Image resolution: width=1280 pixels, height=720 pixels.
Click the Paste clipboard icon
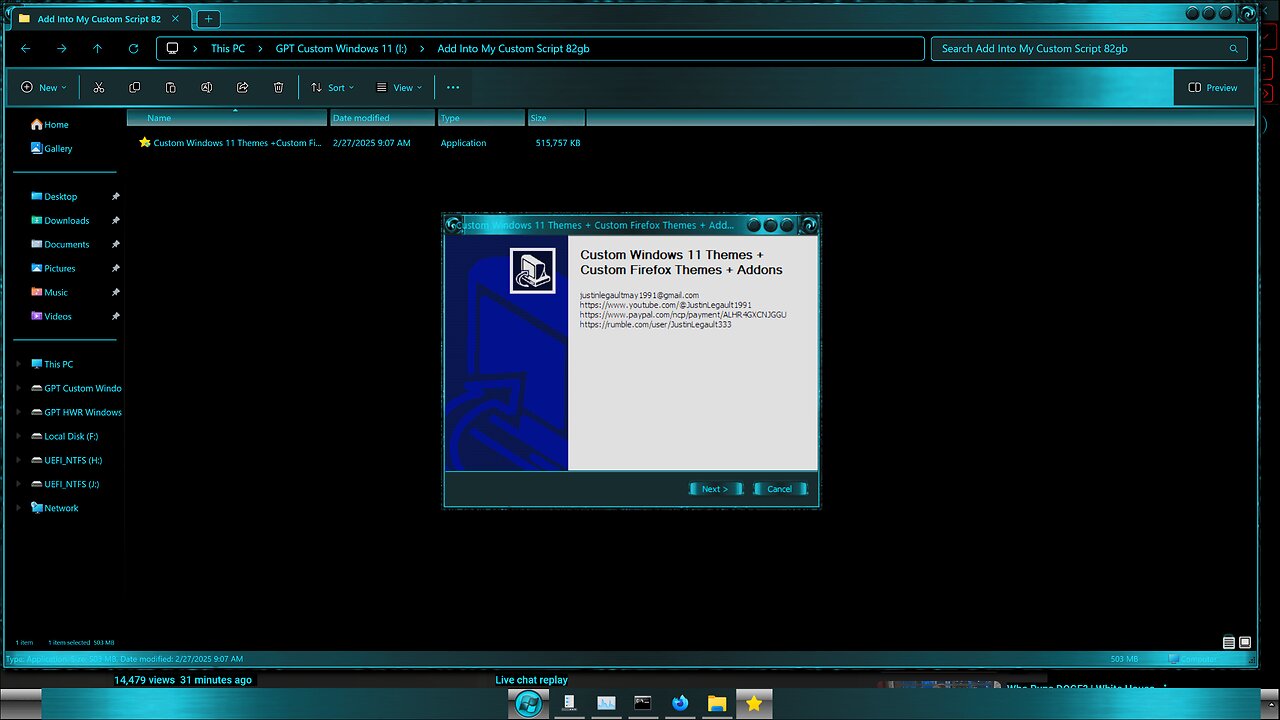[170, 88]
